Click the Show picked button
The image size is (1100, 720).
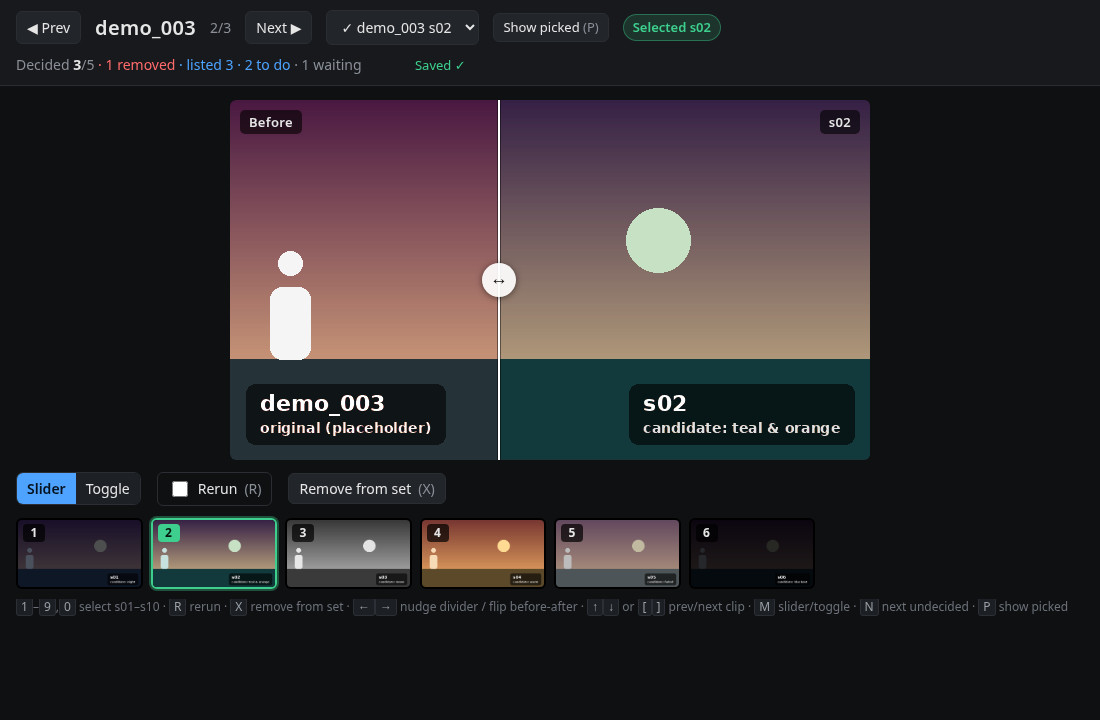[551, 28]
